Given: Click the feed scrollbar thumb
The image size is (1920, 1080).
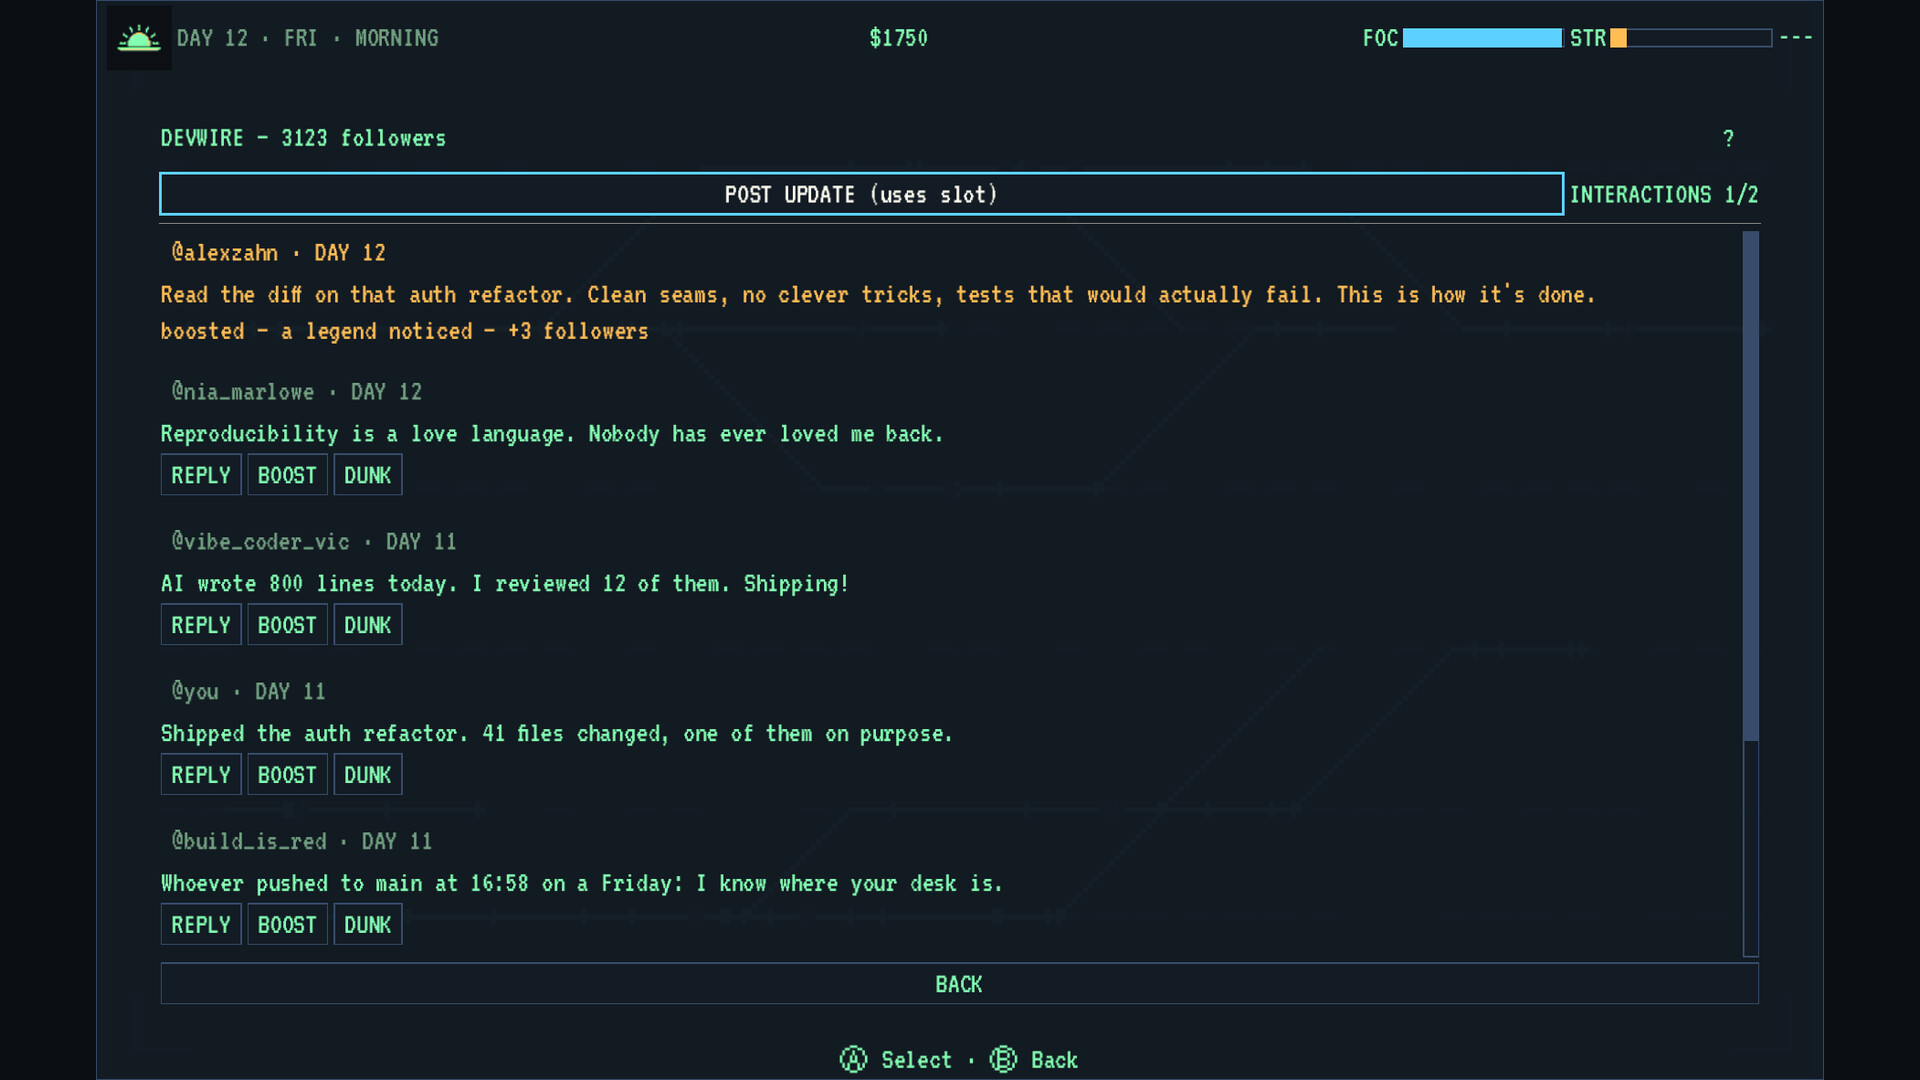Looking at the screenshot, I should pyautogui.click(x=1750, y=486).
